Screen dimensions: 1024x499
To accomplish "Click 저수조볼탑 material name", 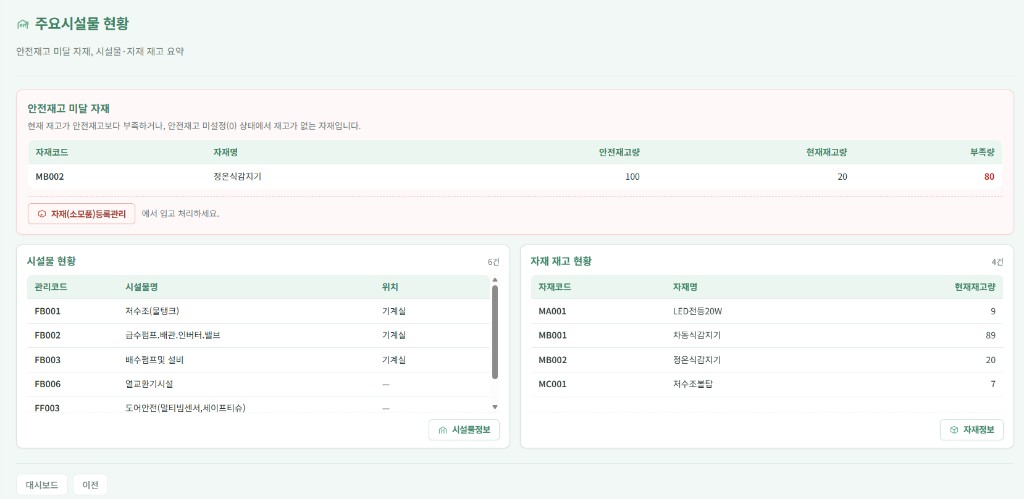I will point(693,384).
